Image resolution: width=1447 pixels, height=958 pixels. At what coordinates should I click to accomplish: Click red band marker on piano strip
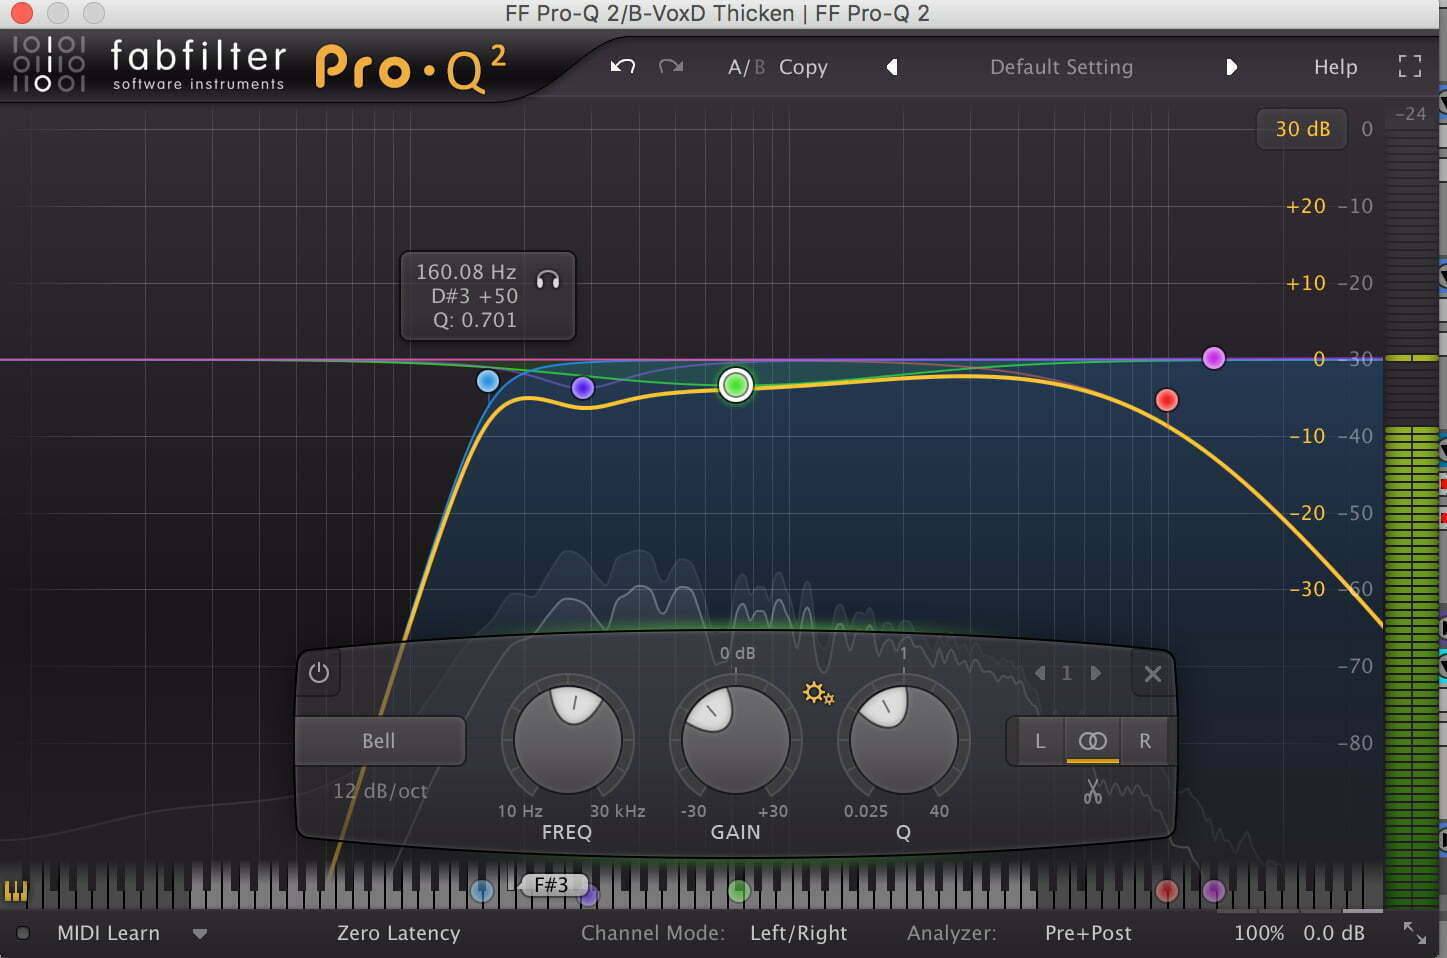[1166, 890]
